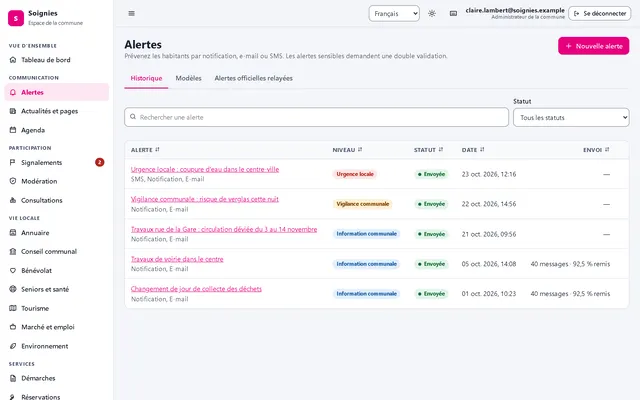Click the 'Vigilance communale' level badge
The height and width of the screenshot is (400, 640).
tap(362, 204)
